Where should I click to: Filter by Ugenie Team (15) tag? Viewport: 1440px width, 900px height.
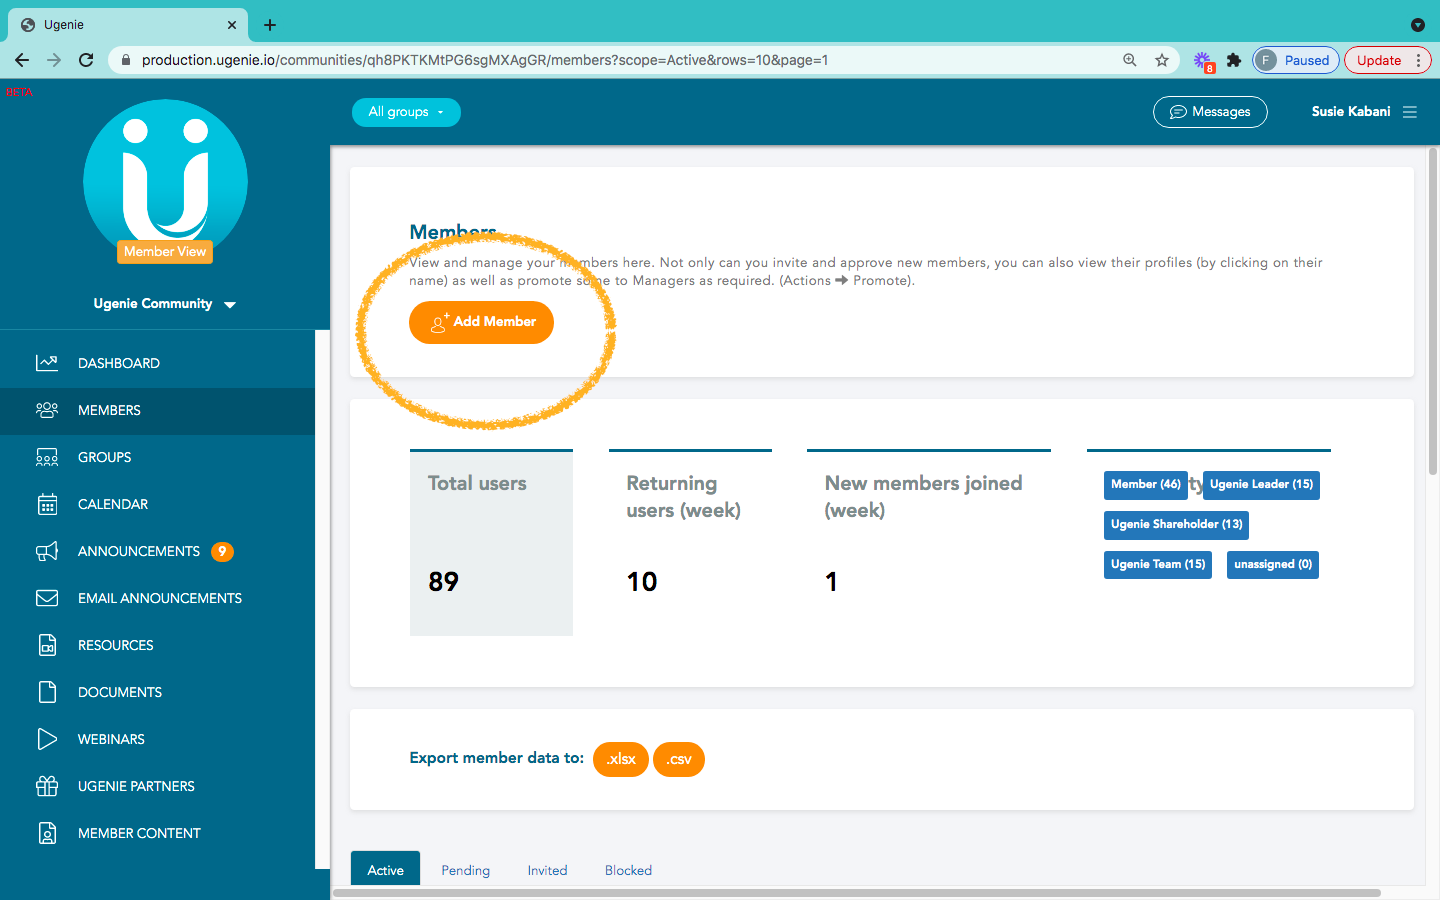1158,565
